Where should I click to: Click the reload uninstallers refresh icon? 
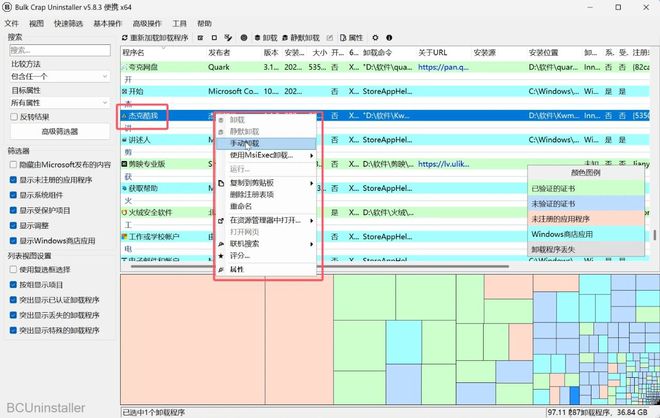(125, 38)
